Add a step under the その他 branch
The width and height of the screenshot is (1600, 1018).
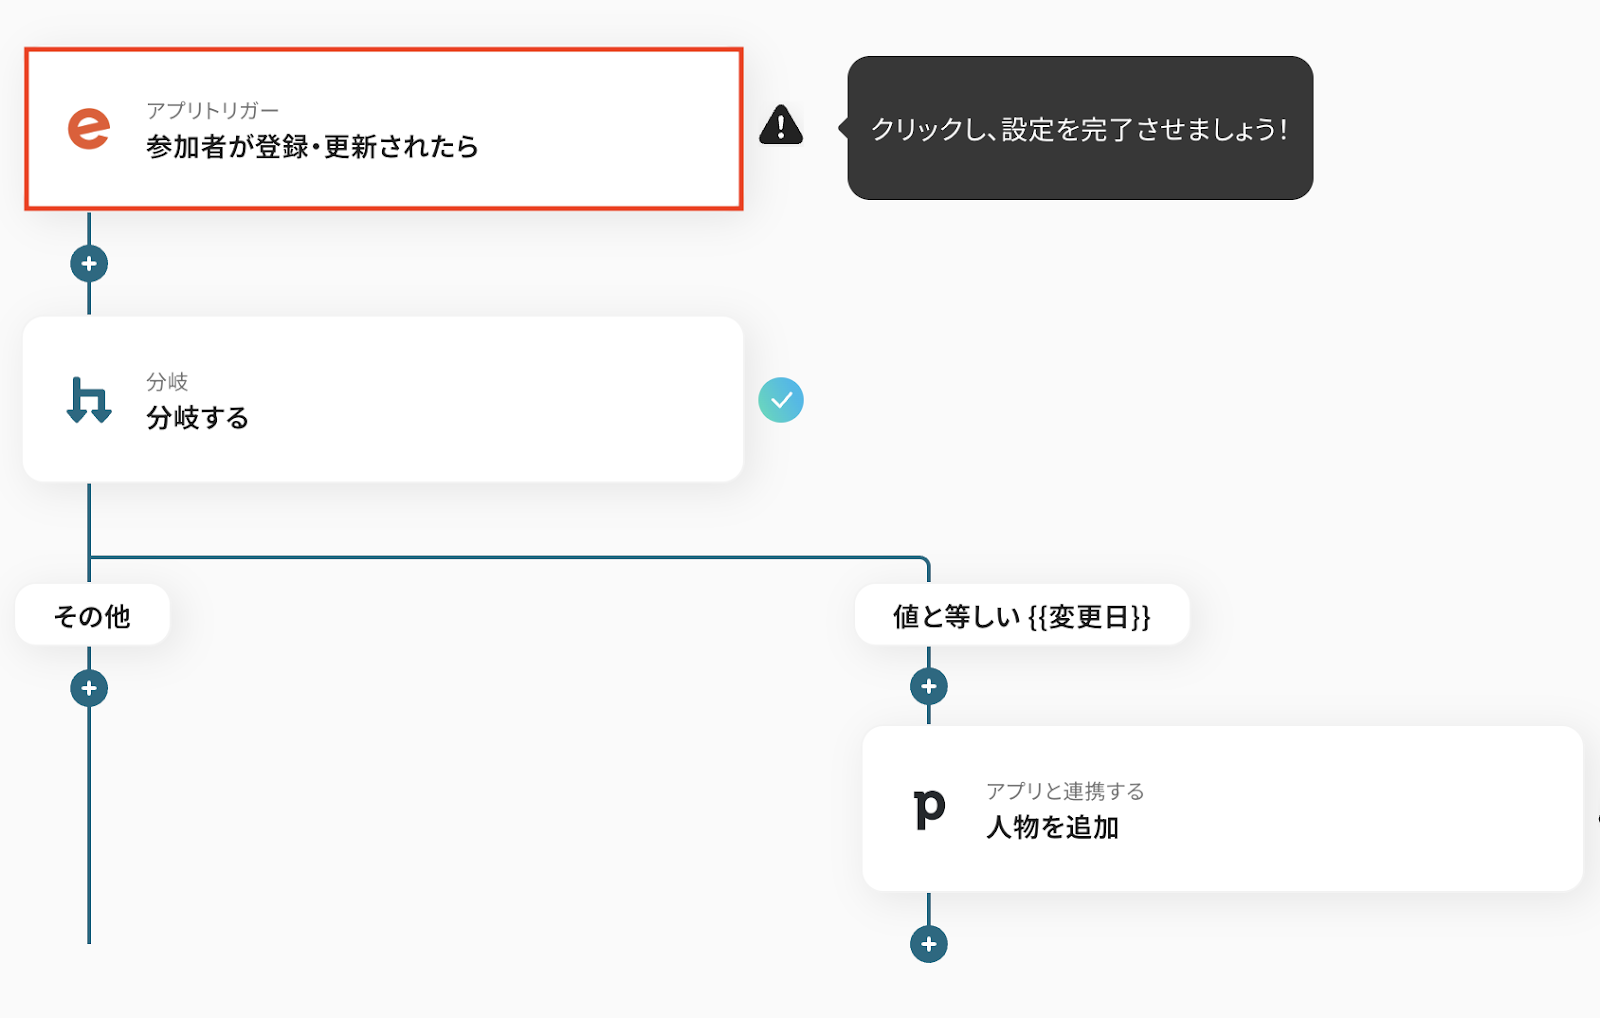[x=89, y=688]
